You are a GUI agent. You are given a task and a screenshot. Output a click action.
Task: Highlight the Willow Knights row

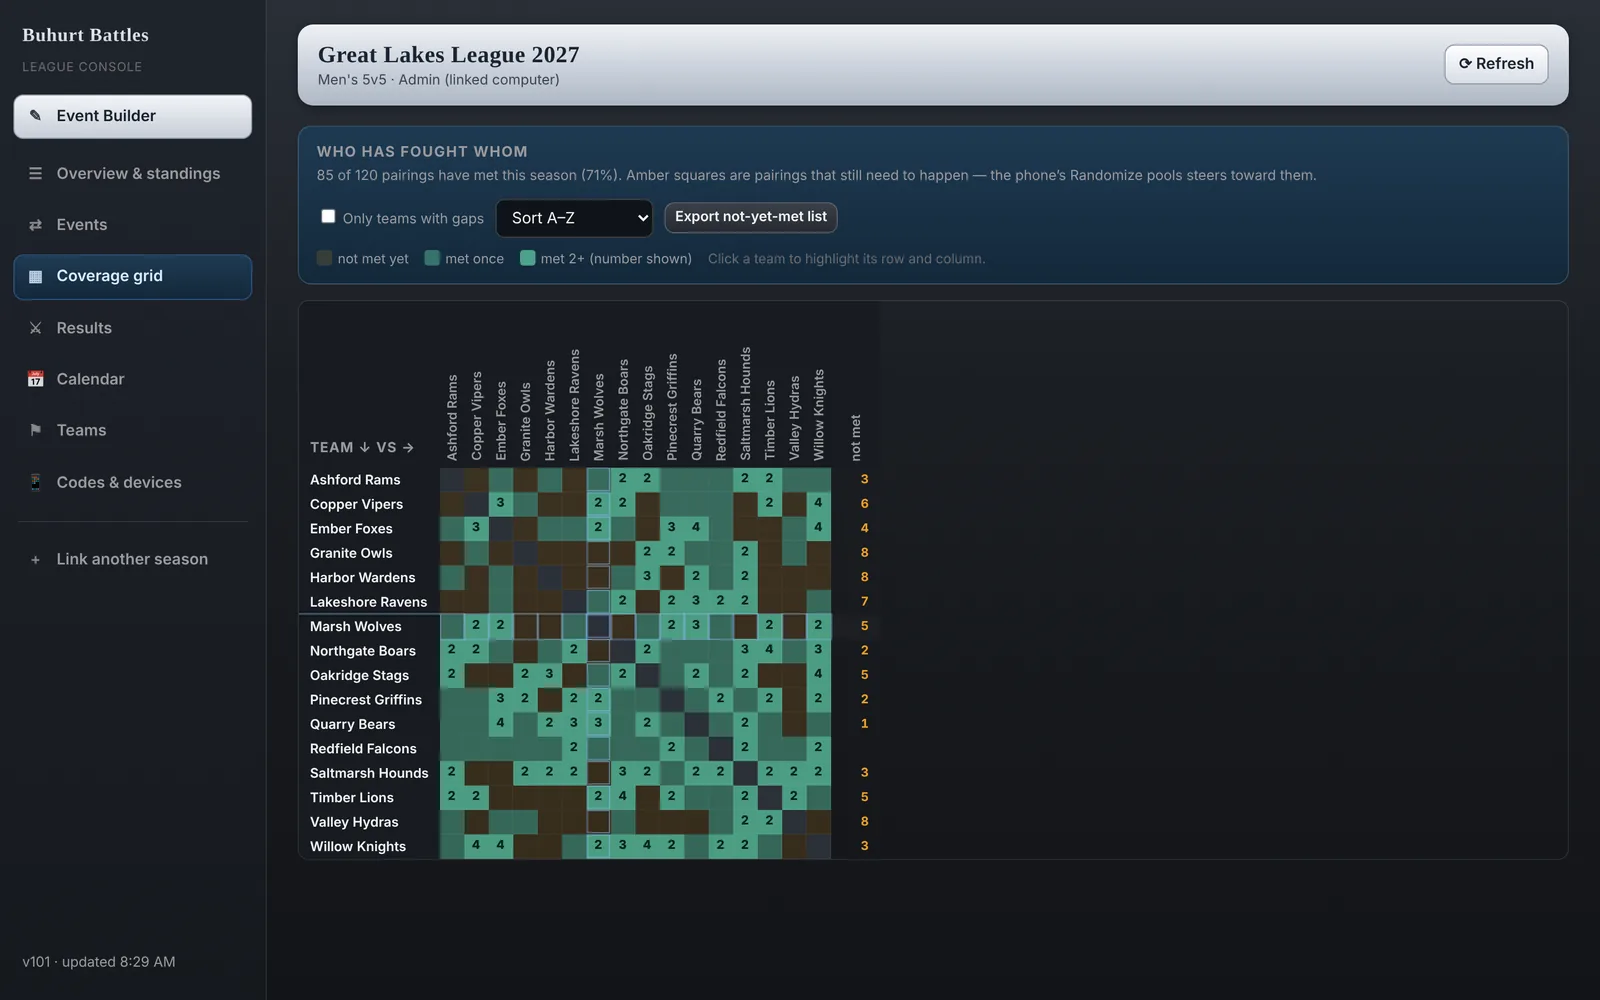[x=358, y=847]
